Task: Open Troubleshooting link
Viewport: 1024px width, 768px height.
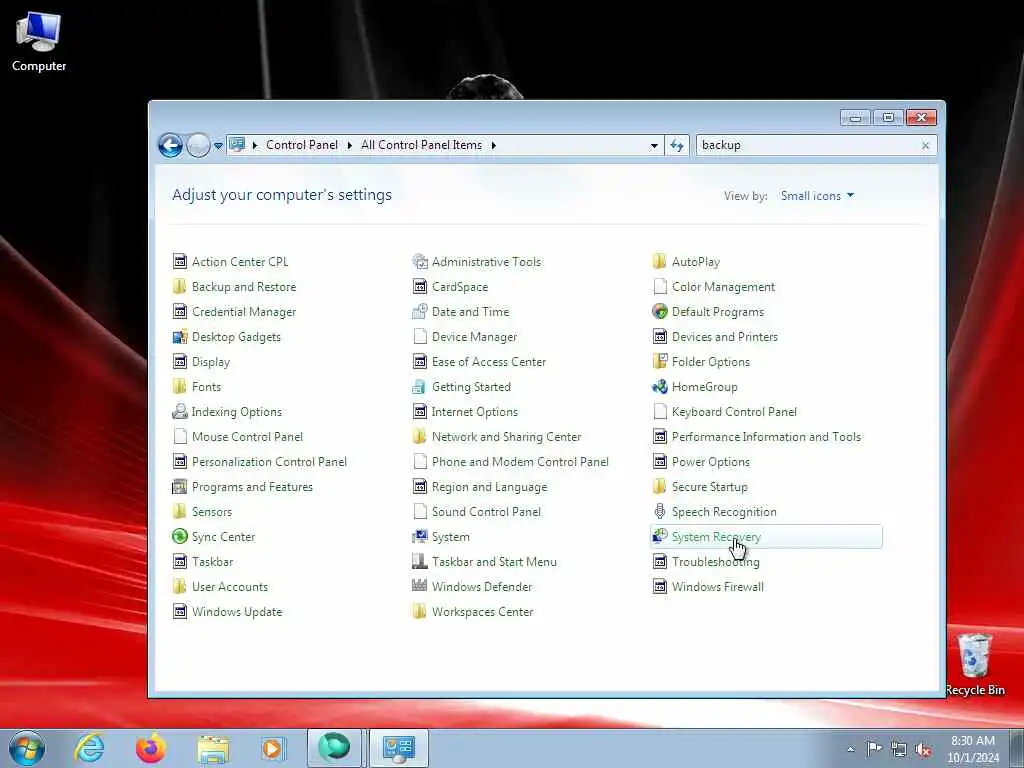Action: pyautogui.click(x=715, y=562)
